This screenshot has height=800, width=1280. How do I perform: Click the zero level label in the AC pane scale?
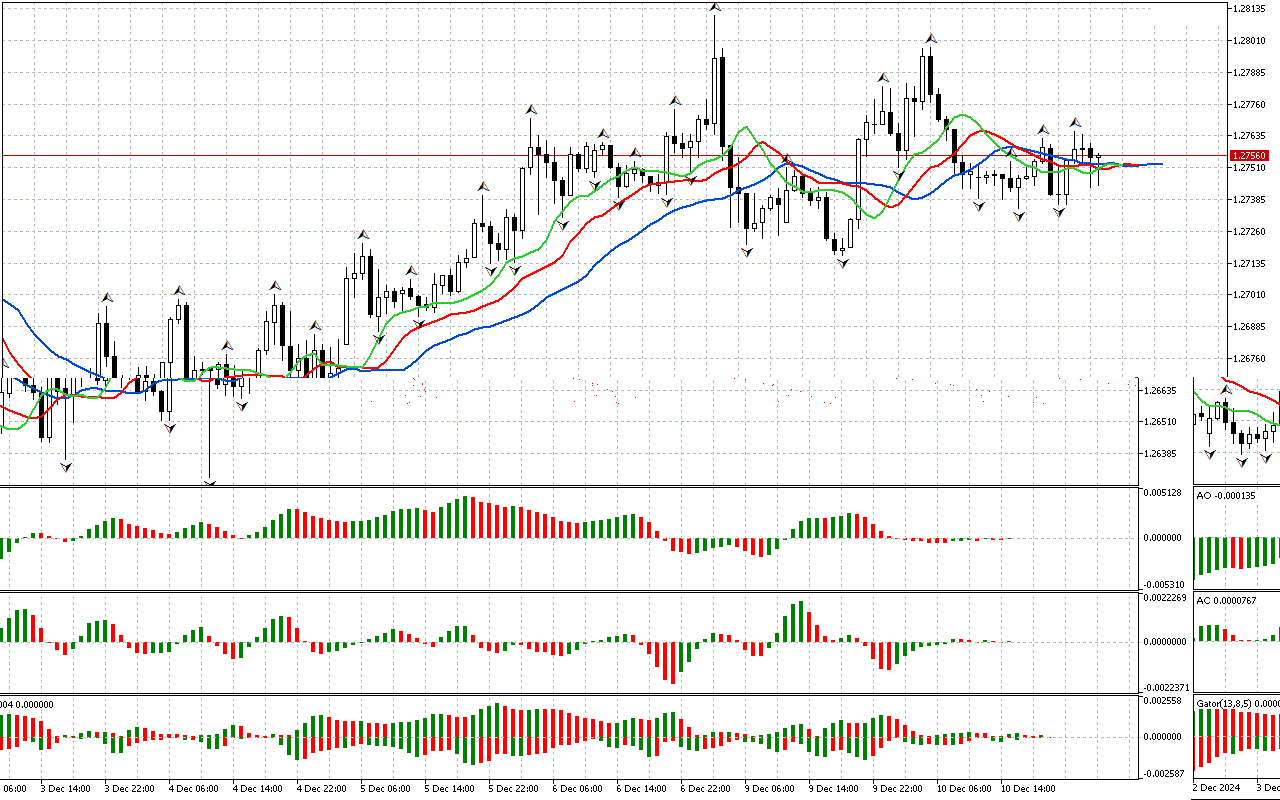[1166, 642]
